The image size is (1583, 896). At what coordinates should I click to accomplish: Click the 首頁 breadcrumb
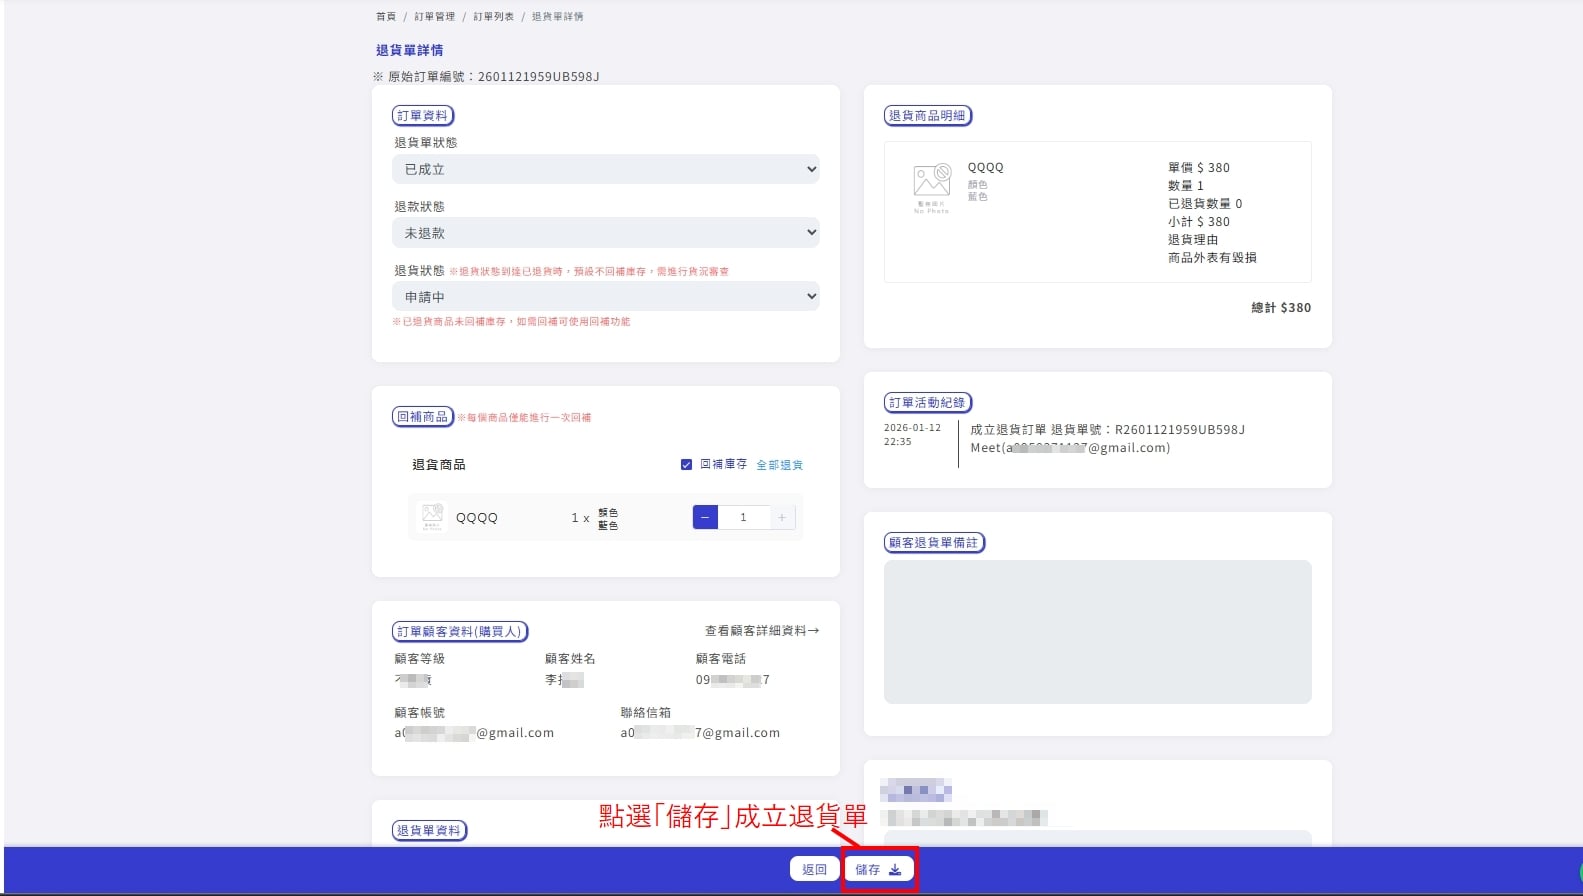click(x=386, y=16)
